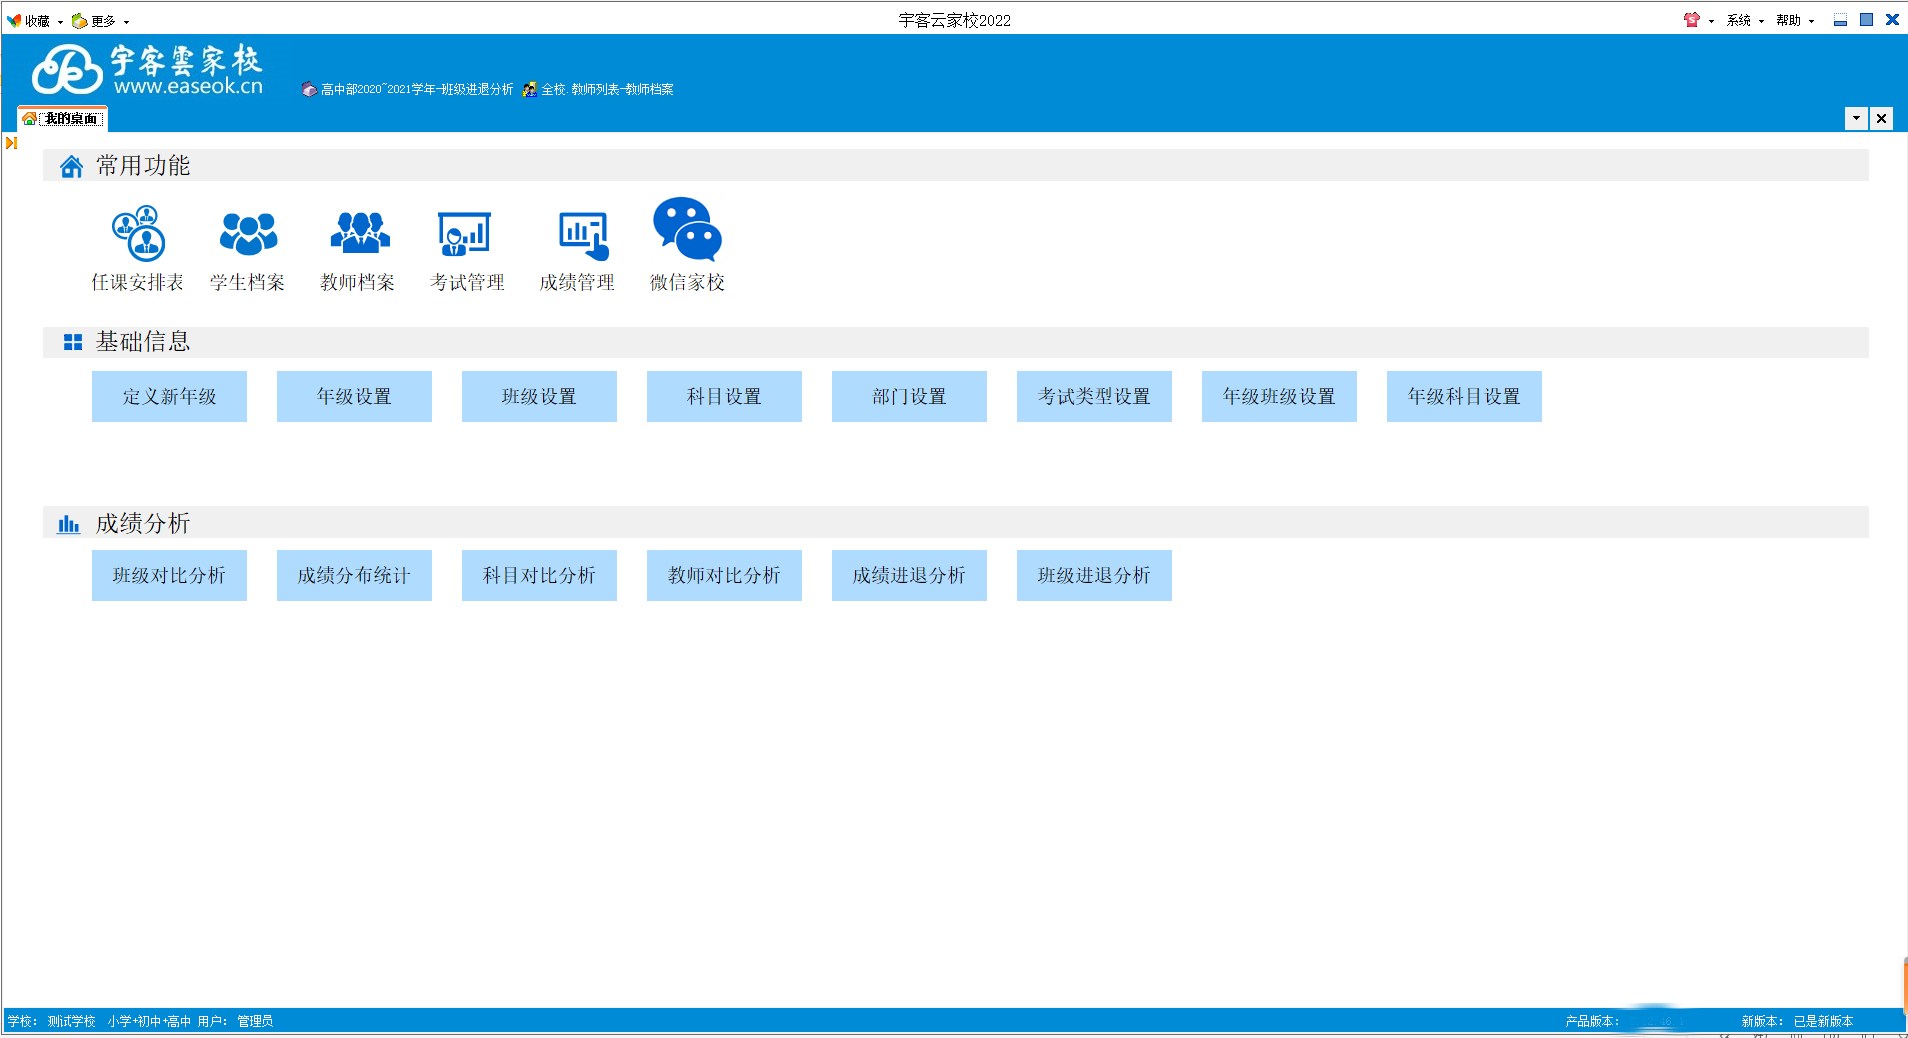Click the 教师对比分析 button
Screen dimensions: 1908x1038
[x=724, y=575]
